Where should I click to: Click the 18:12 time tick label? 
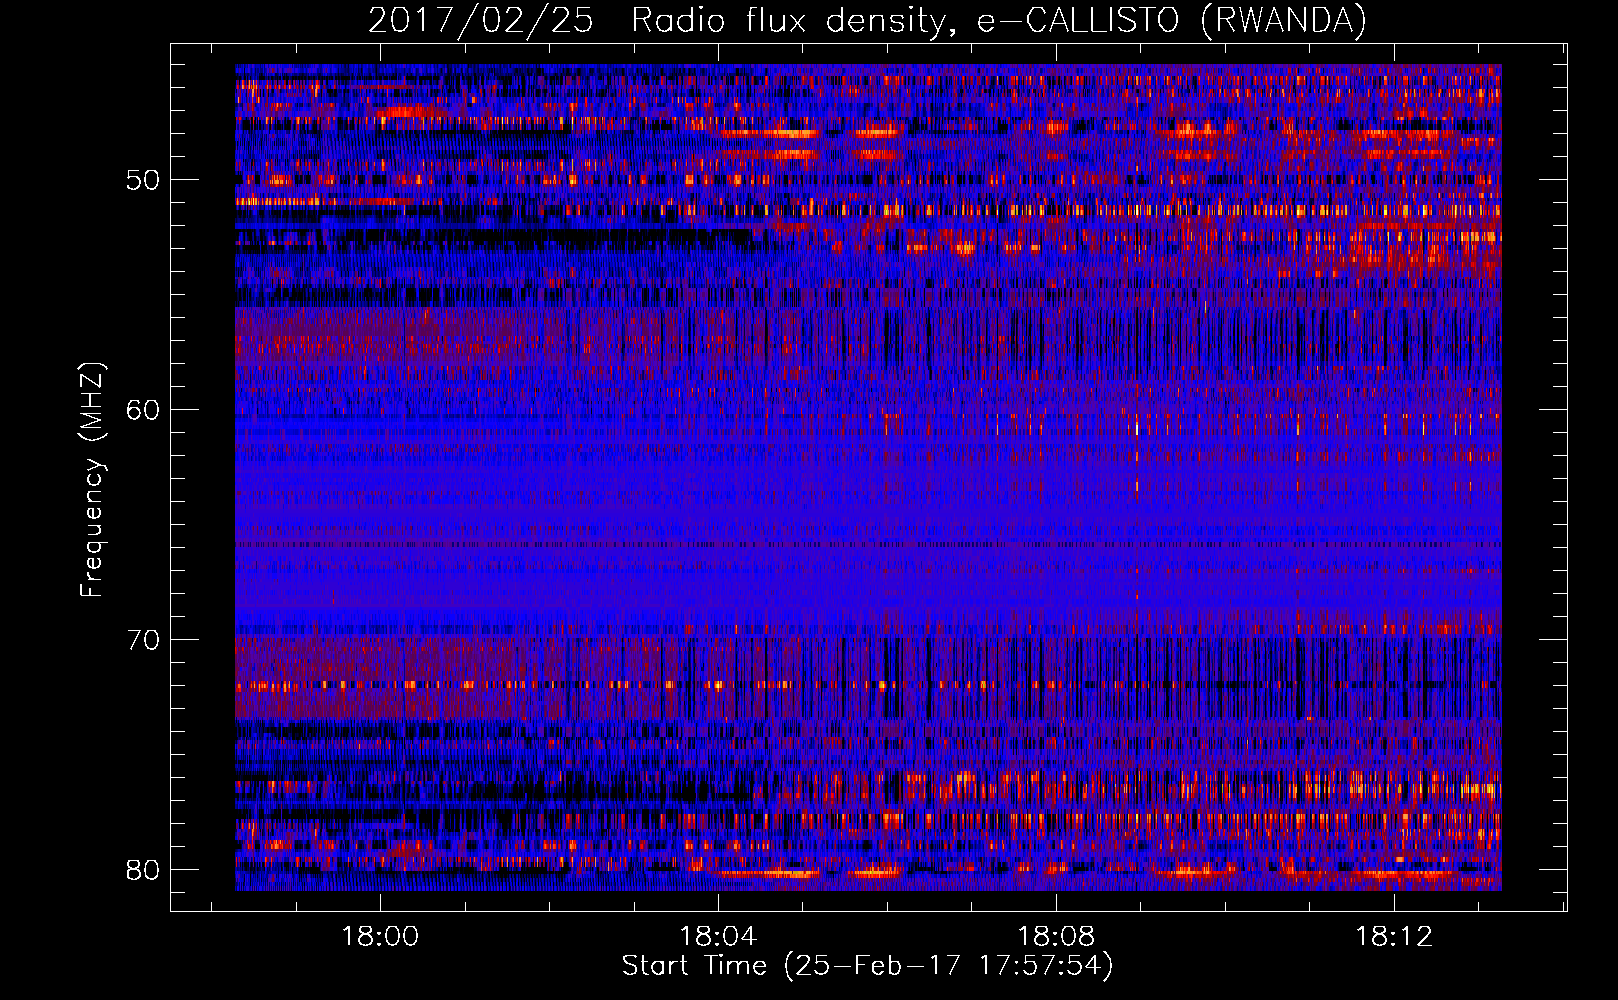[x=1394, y=937]
